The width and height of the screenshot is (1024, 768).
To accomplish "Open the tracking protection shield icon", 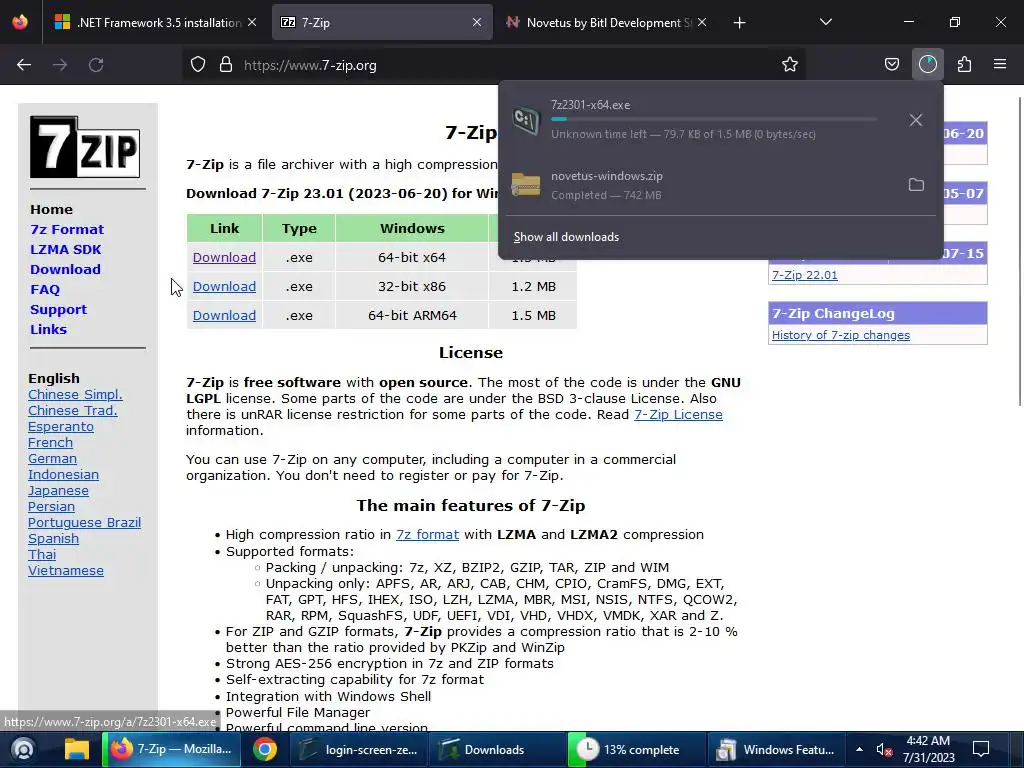I will (x=198, y=65).
